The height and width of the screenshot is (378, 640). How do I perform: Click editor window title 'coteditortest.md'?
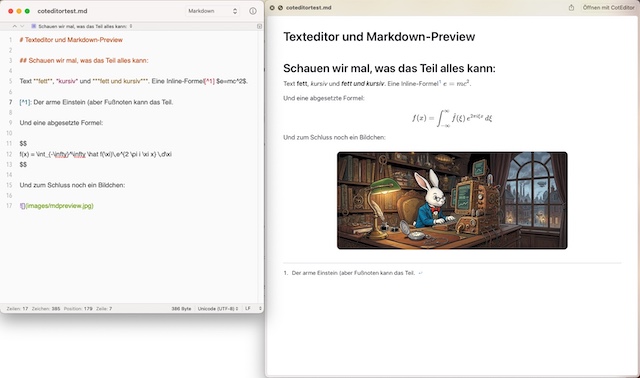62,11
